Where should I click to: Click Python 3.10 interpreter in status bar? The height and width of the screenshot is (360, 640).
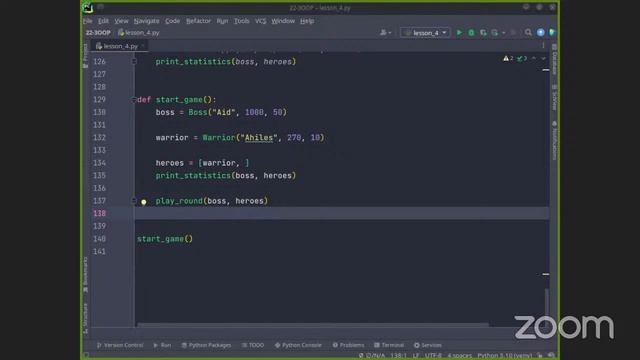[504, 356]
